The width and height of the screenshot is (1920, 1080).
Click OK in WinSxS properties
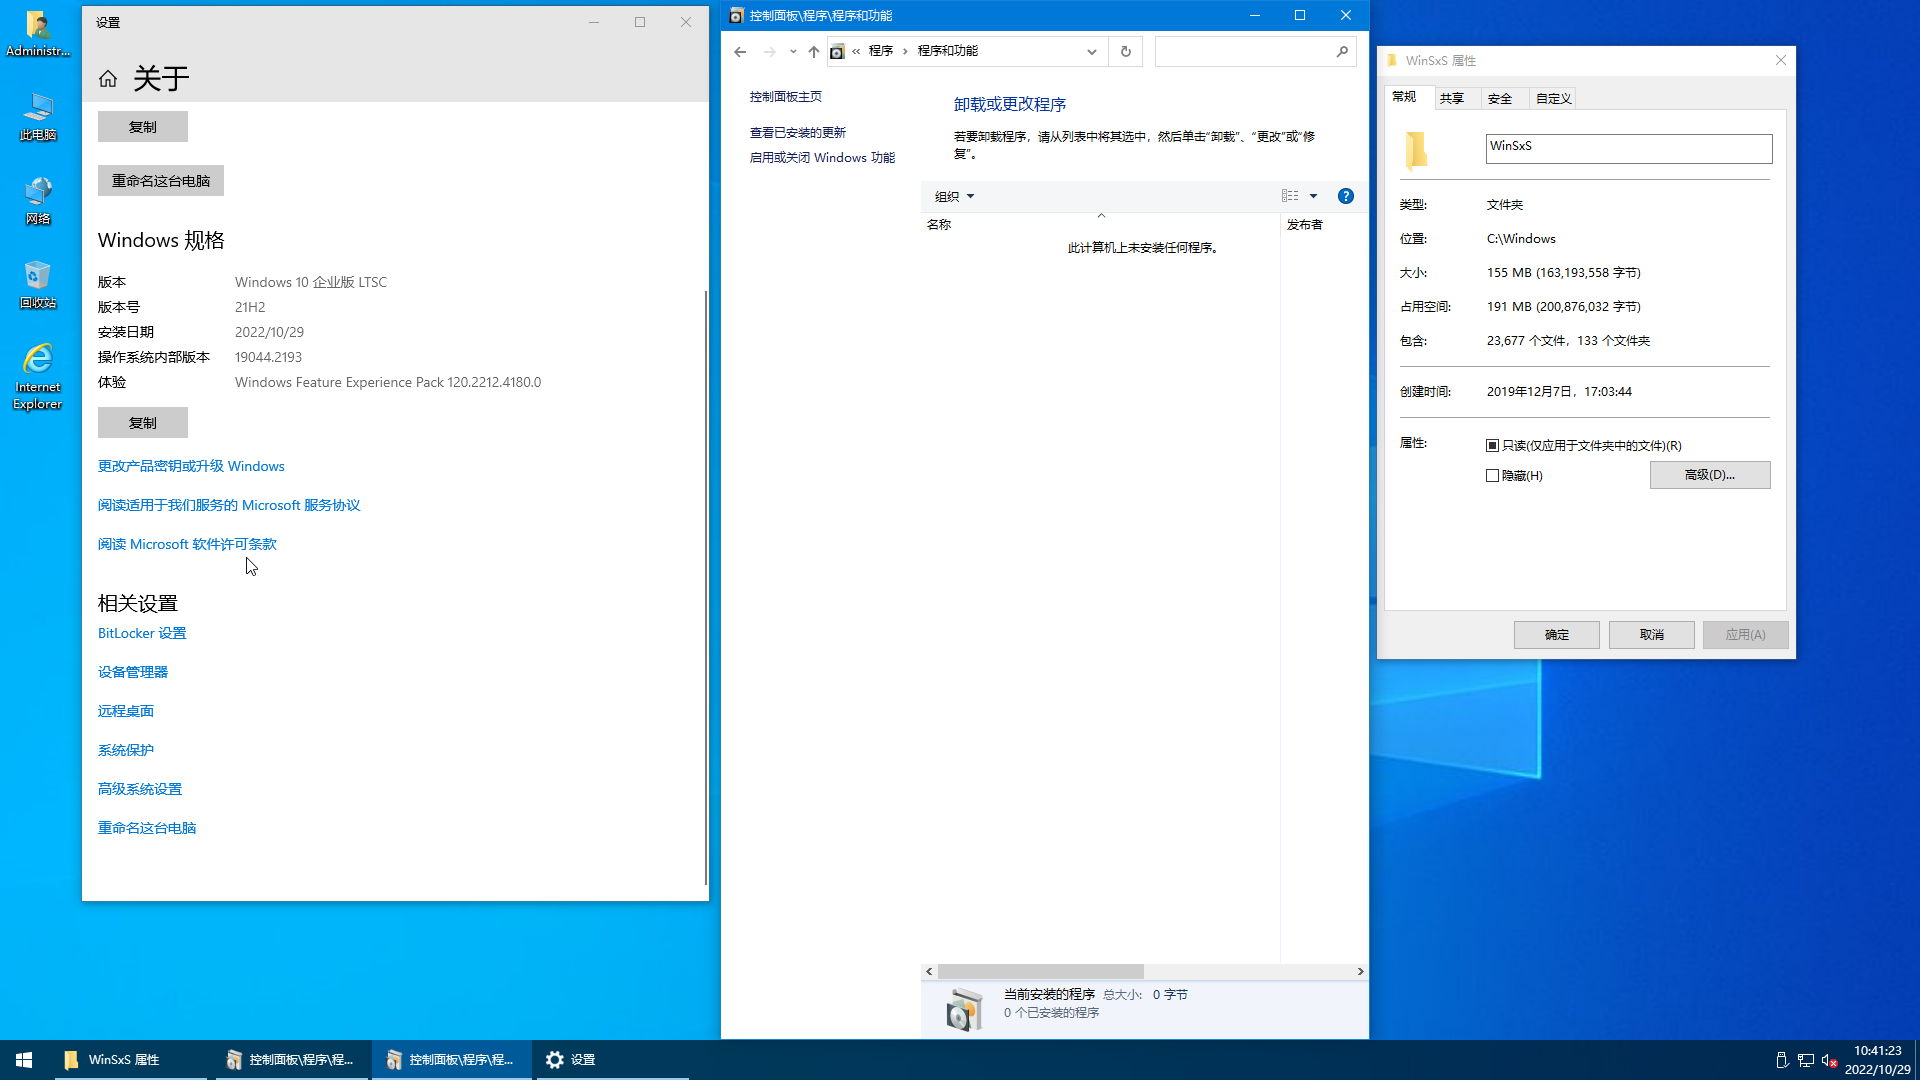[1557, 635]
